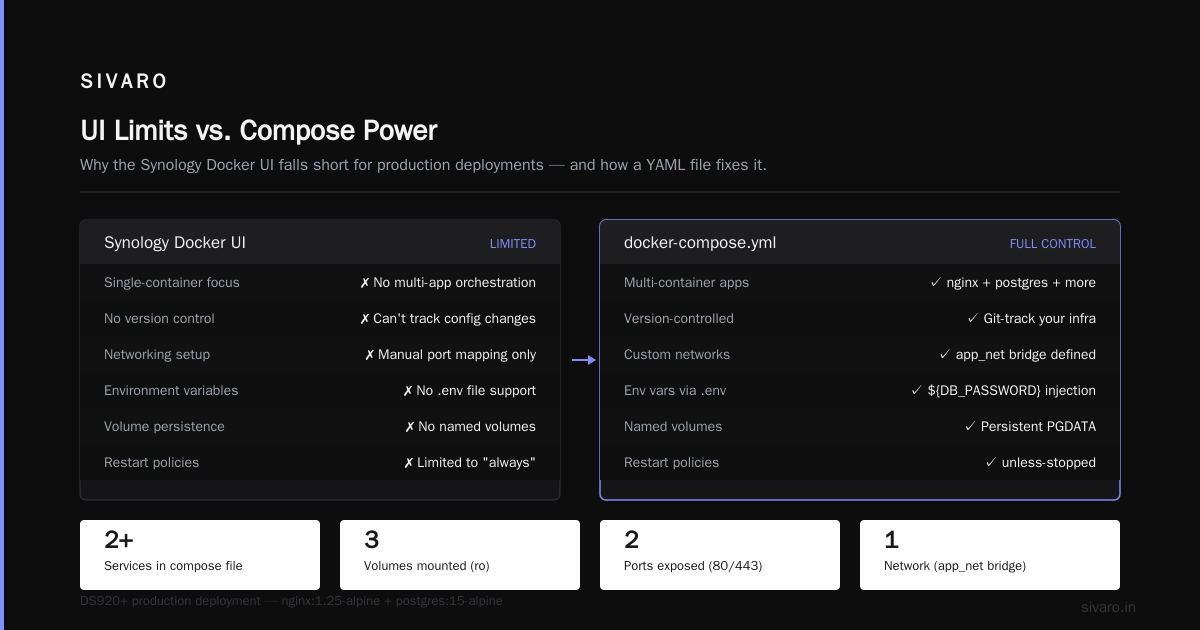Screen dimensions: 1200x630
Task: Click the '2+' services stat number
Action: point(119,541)
